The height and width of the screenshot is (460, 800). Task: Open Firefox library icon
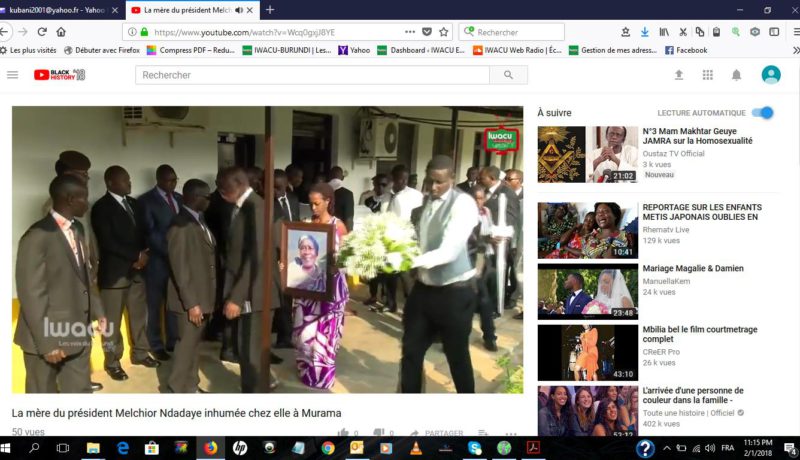click(x=664, y=32)
